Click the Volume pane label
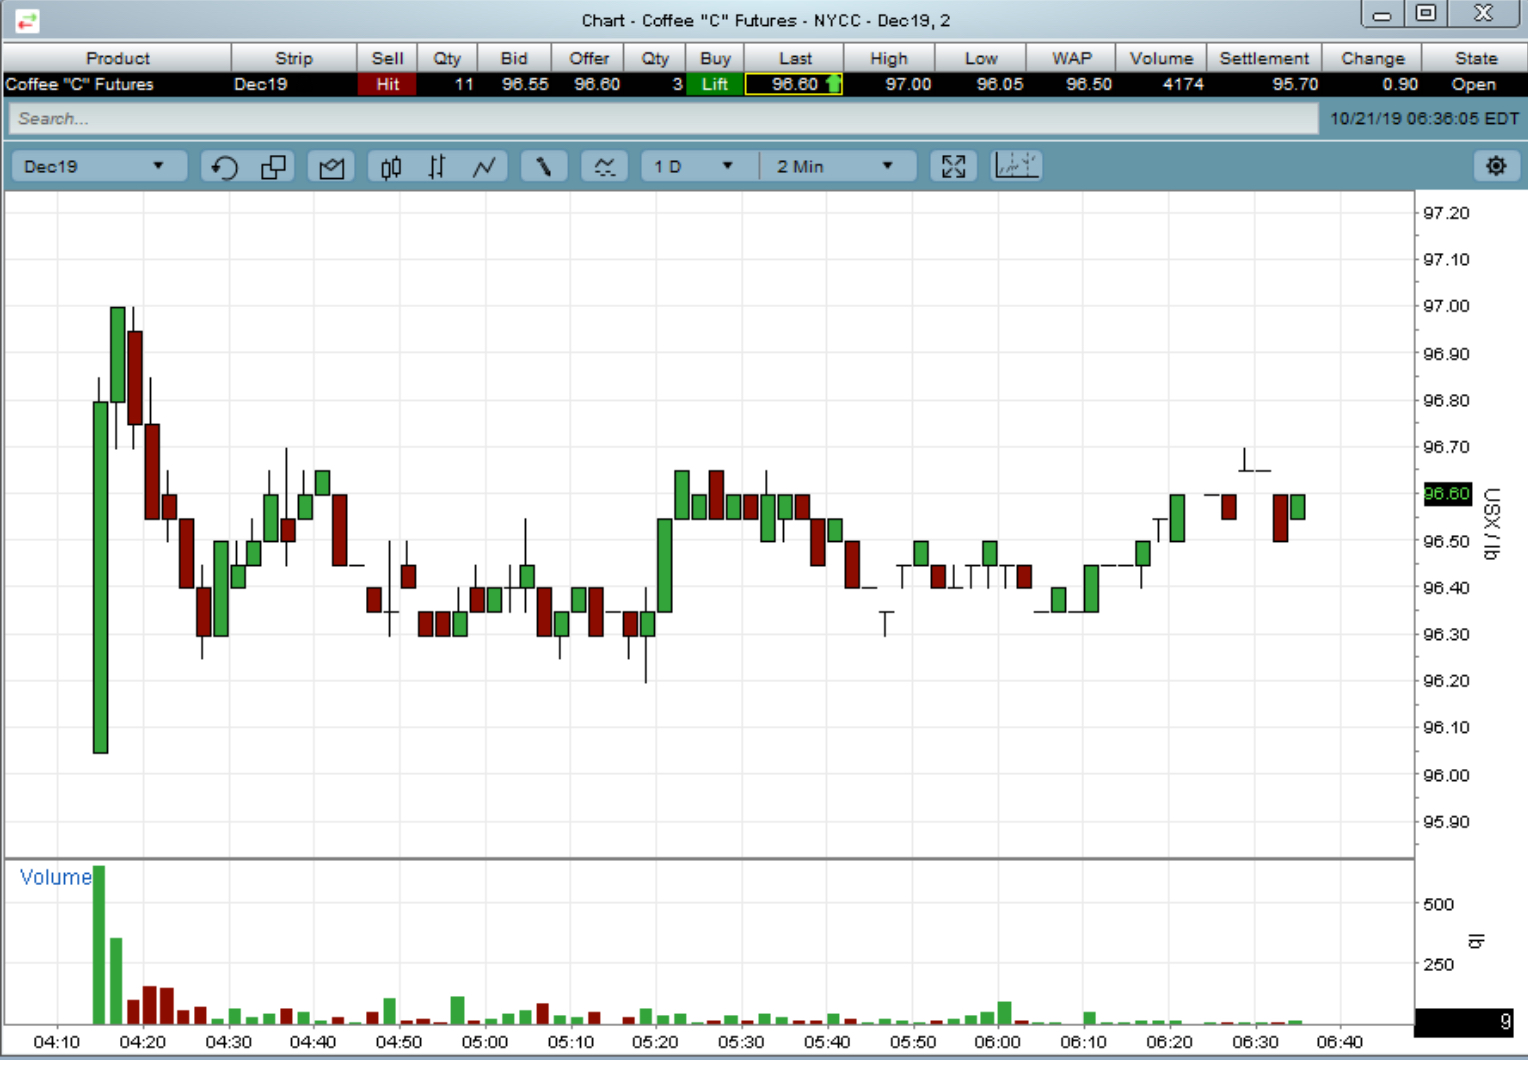The height and width of the screenshot is (1067, 1528). click(x=56, y=877)
